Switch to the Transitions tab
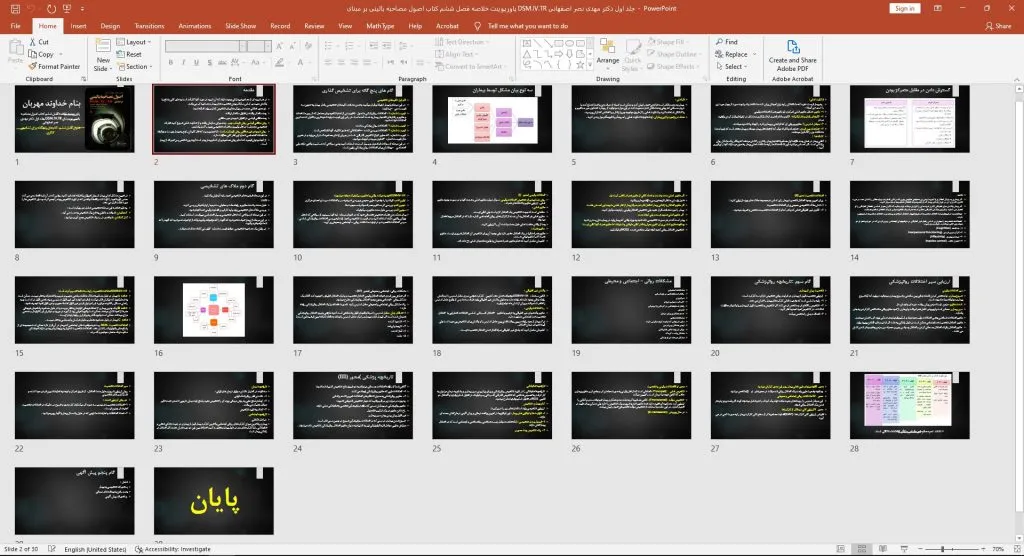Image resolution: width=1024 pixels, height=556 pixels. pos(148,26)
